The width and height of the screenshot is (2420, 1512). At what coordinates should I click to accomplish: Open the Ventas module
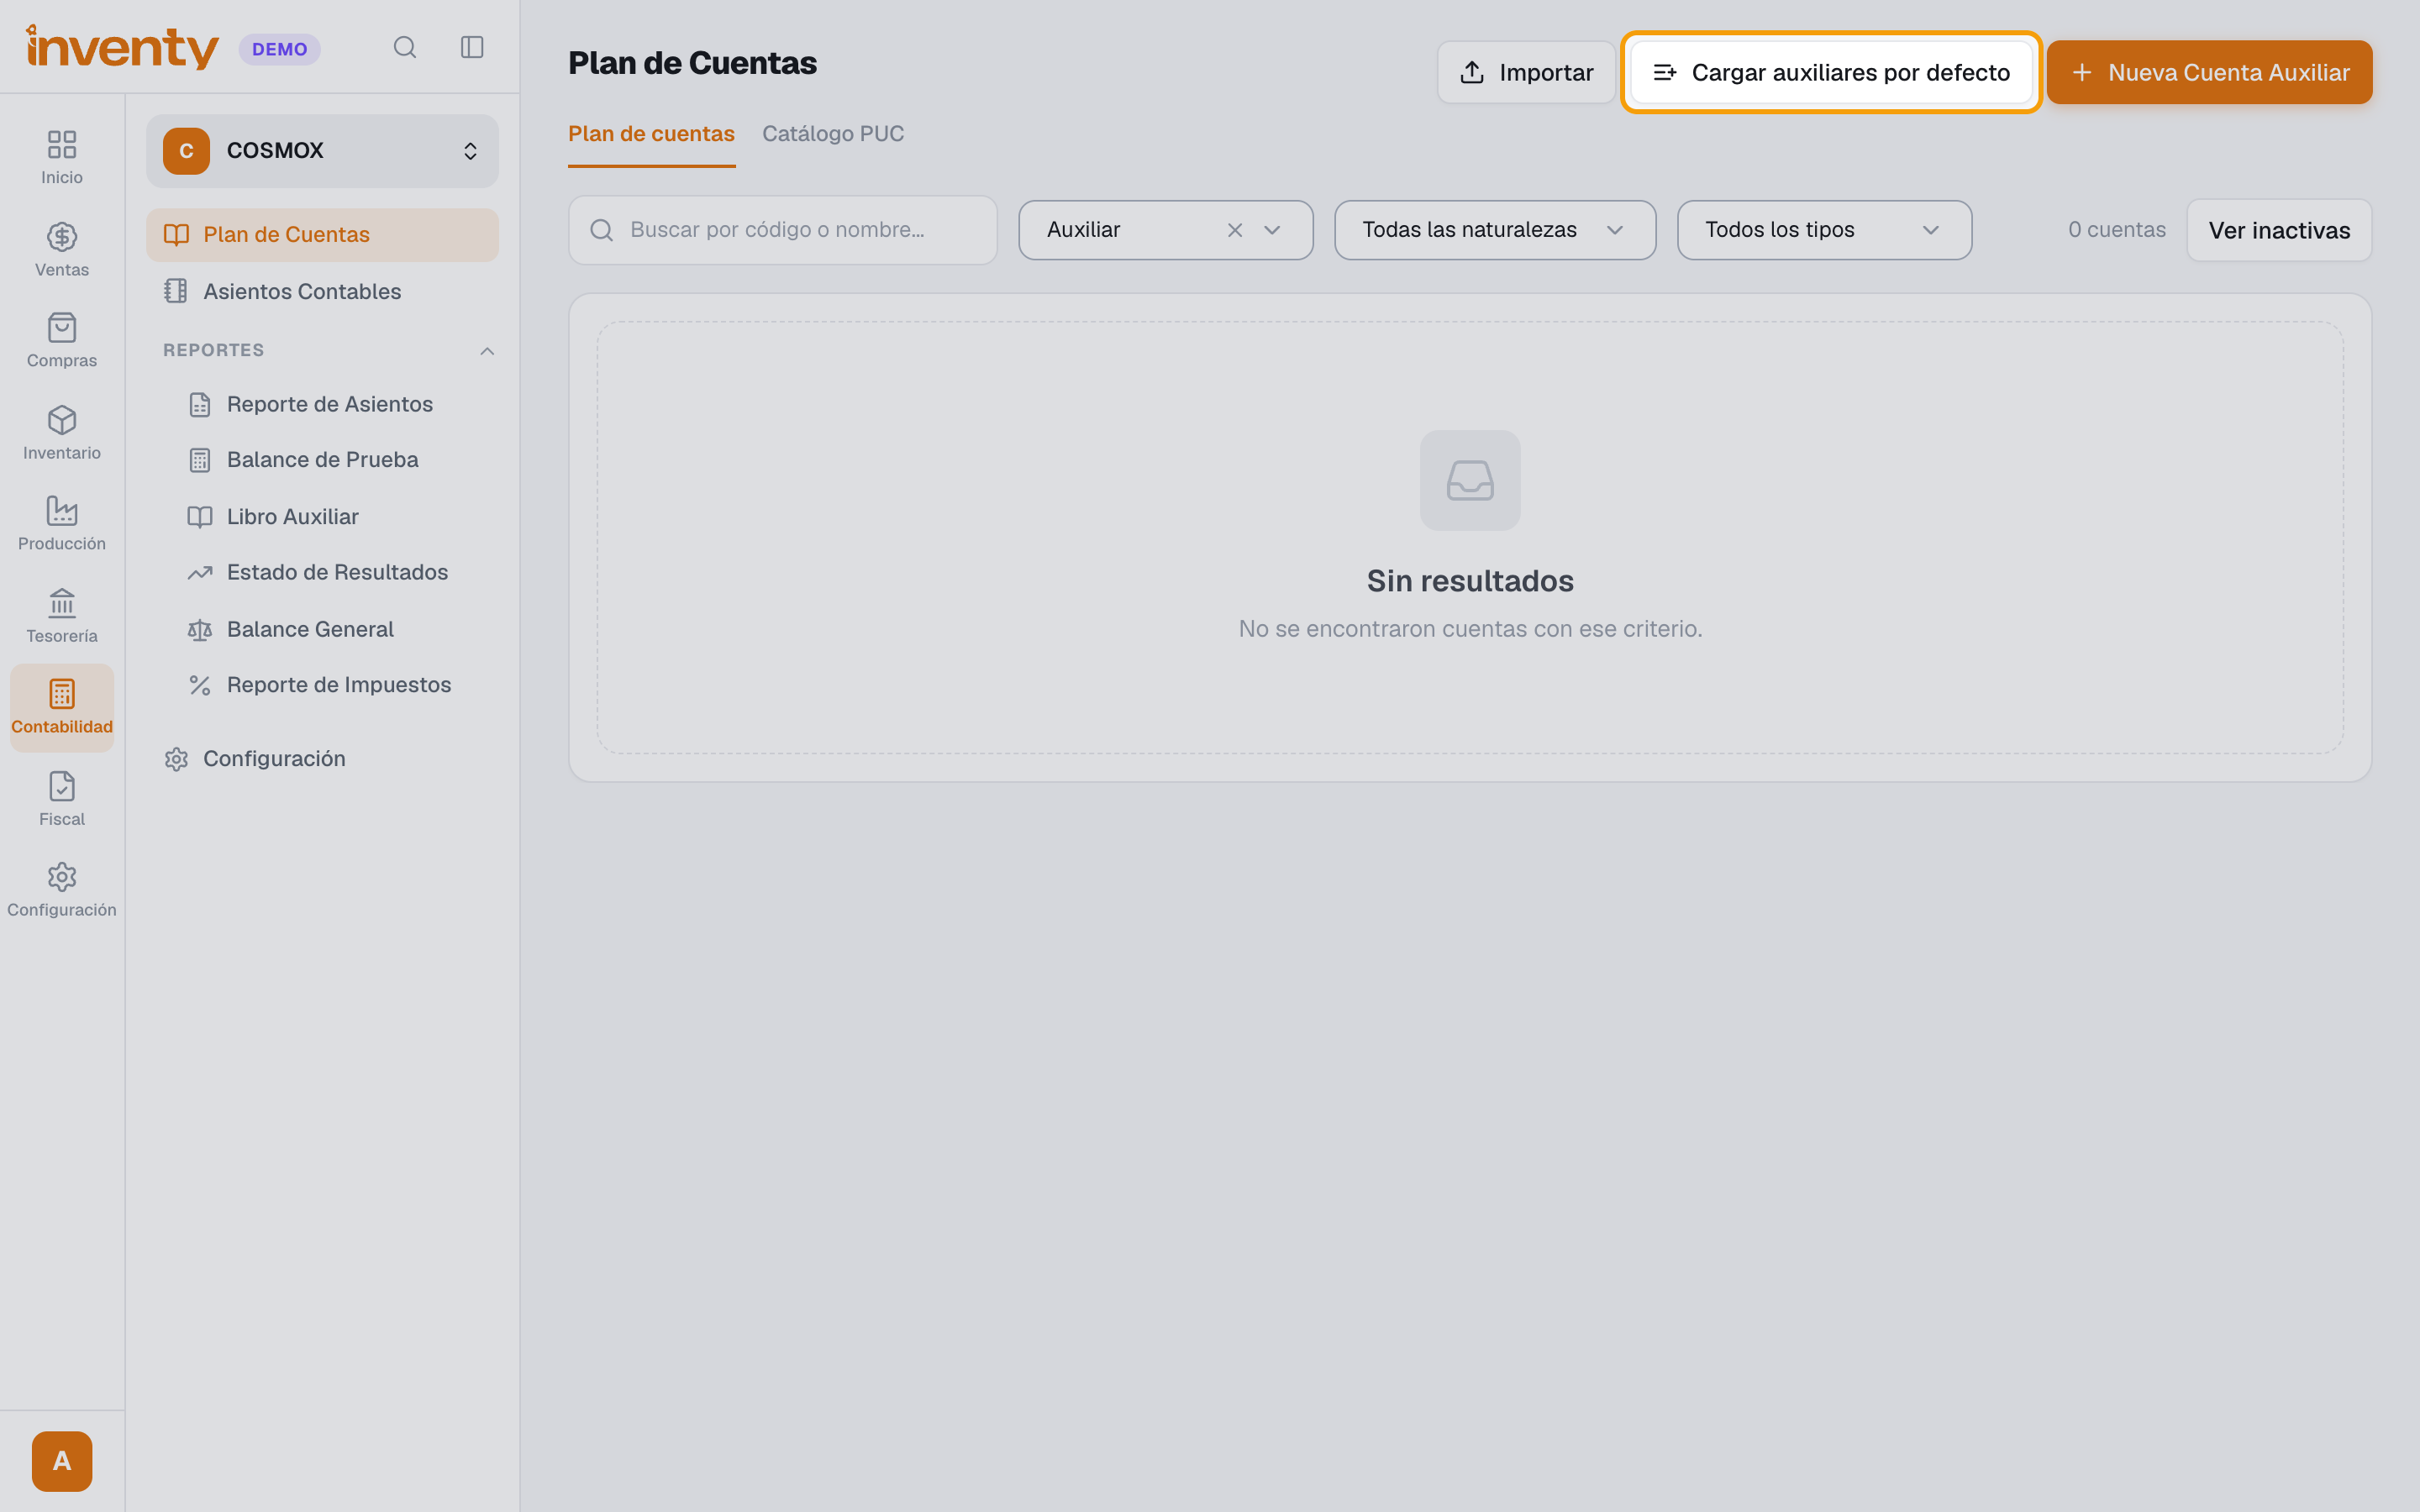click(62, 249)
